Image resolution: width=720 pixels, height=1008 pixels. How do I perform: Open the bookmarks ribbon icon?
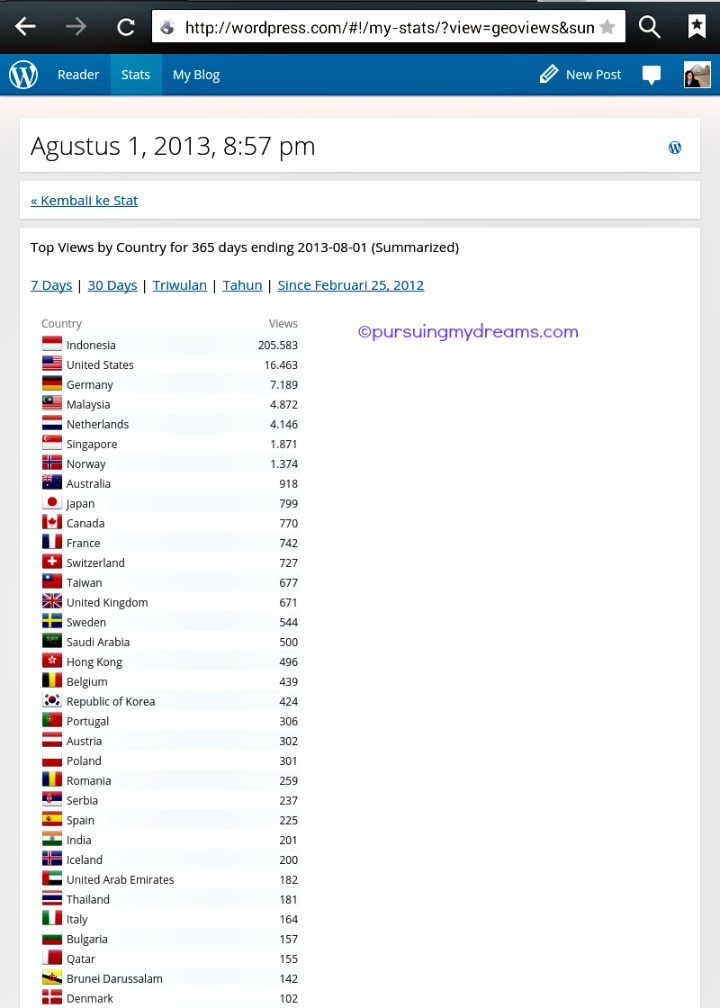pos(697,27)
